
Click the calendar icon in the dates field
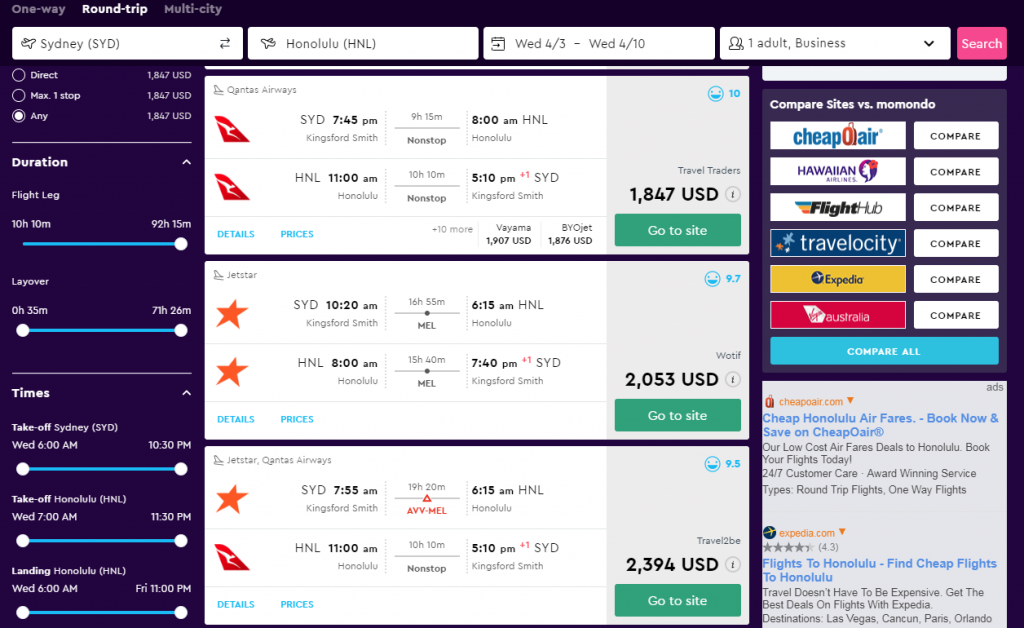(498, 43)
